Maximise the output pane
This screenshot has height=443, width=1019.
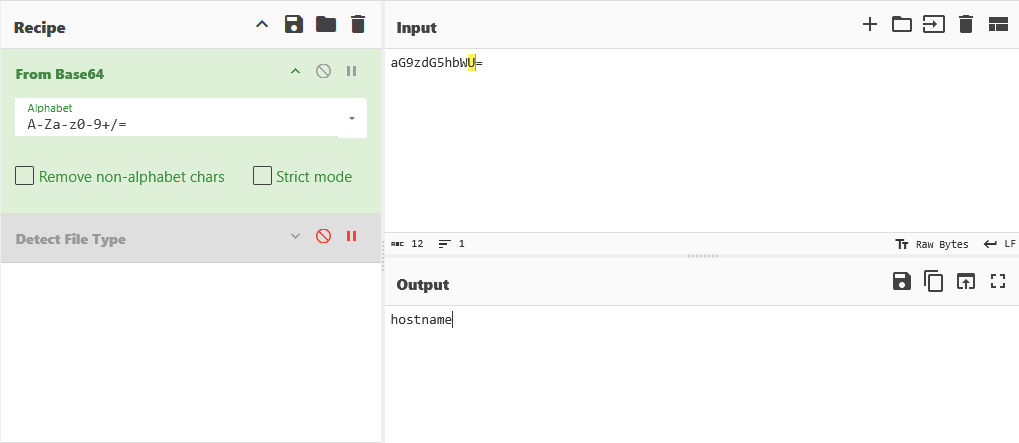[x=997, y=282]
